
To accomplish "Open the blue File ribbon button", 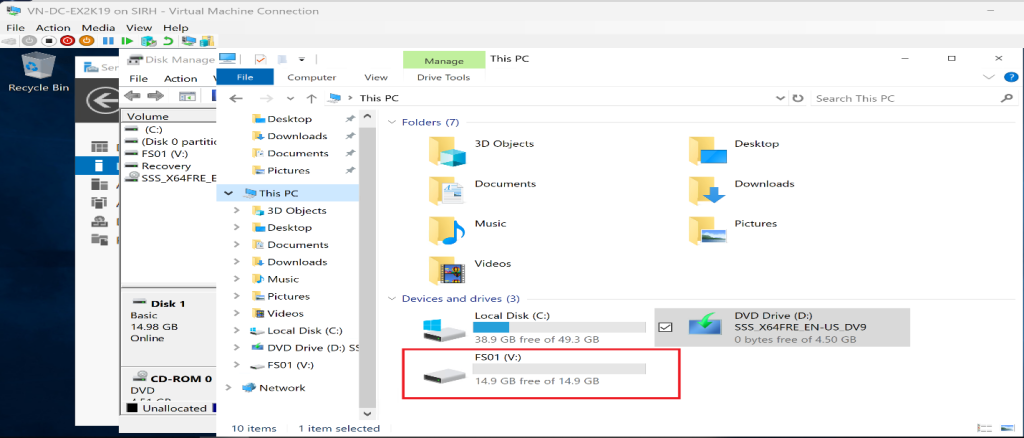I will coord(243,77).
